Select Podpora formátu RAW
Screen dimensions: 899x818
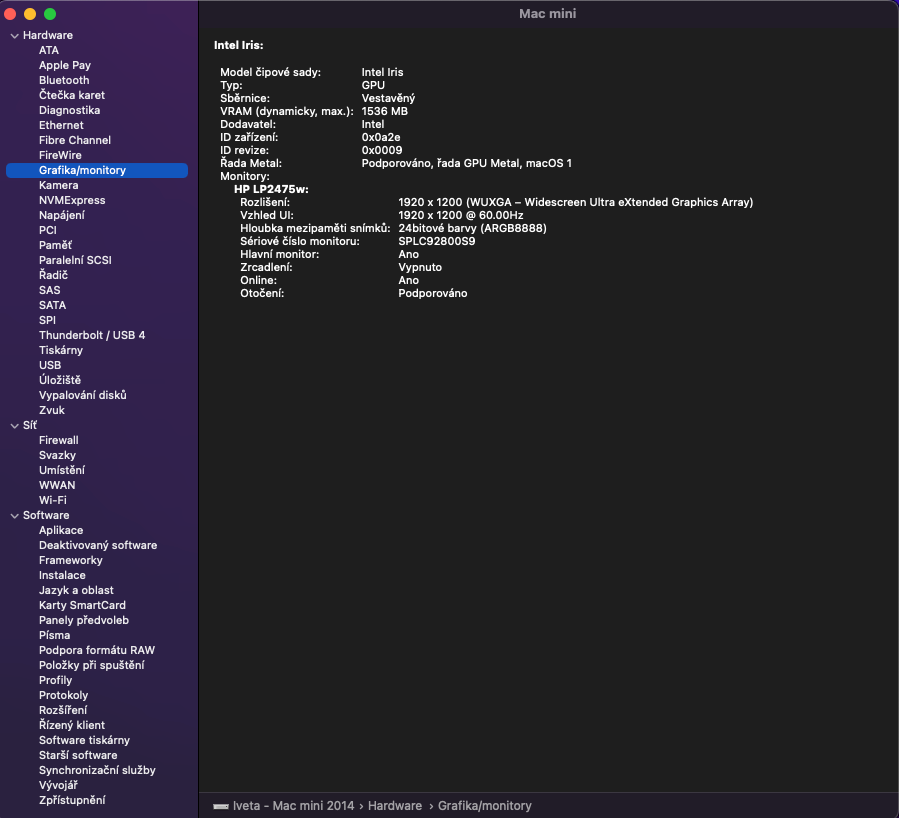(97, 650)
